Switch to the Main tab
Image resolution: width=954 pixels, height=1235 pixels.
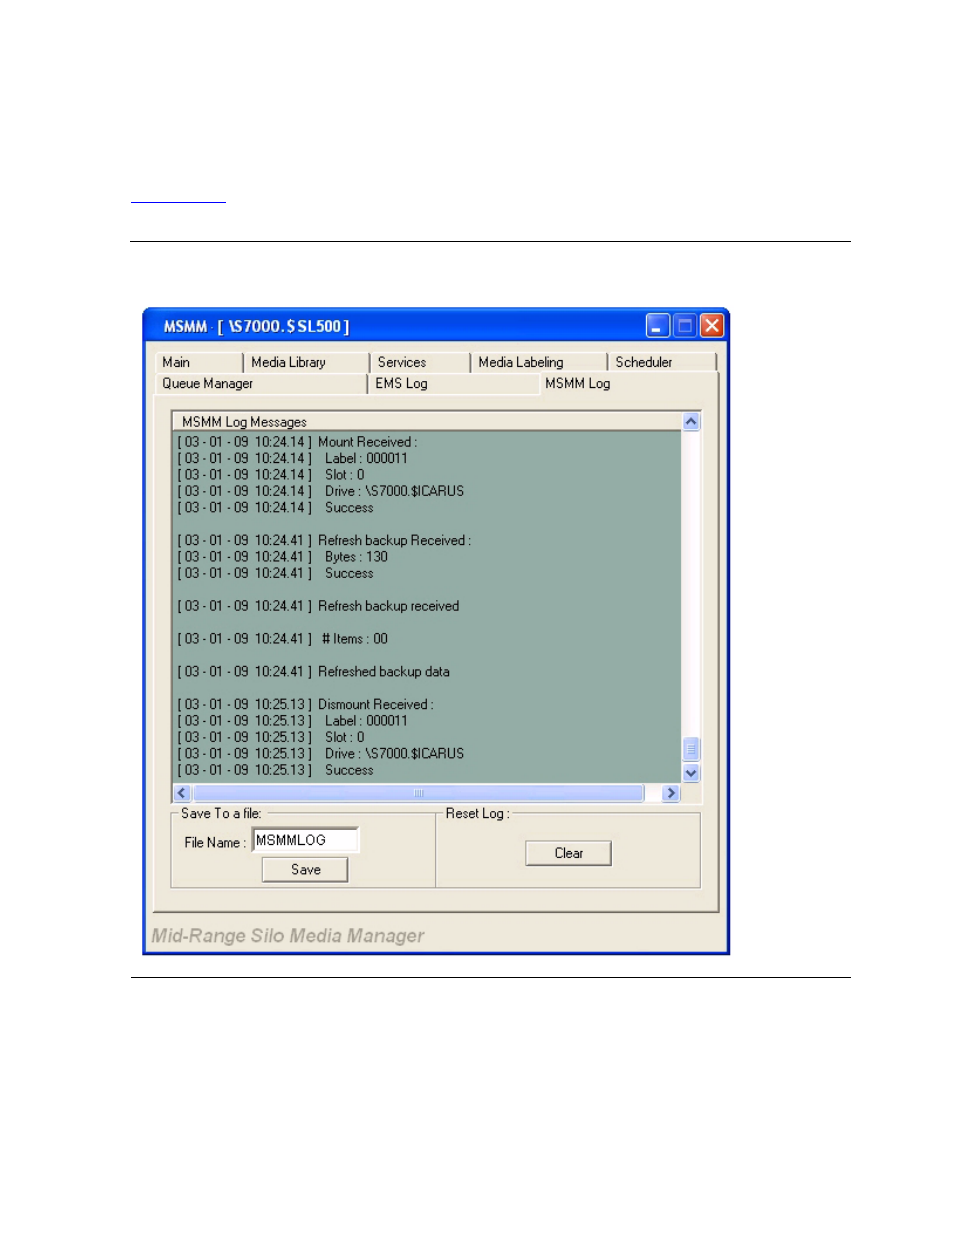pos(199,362)
